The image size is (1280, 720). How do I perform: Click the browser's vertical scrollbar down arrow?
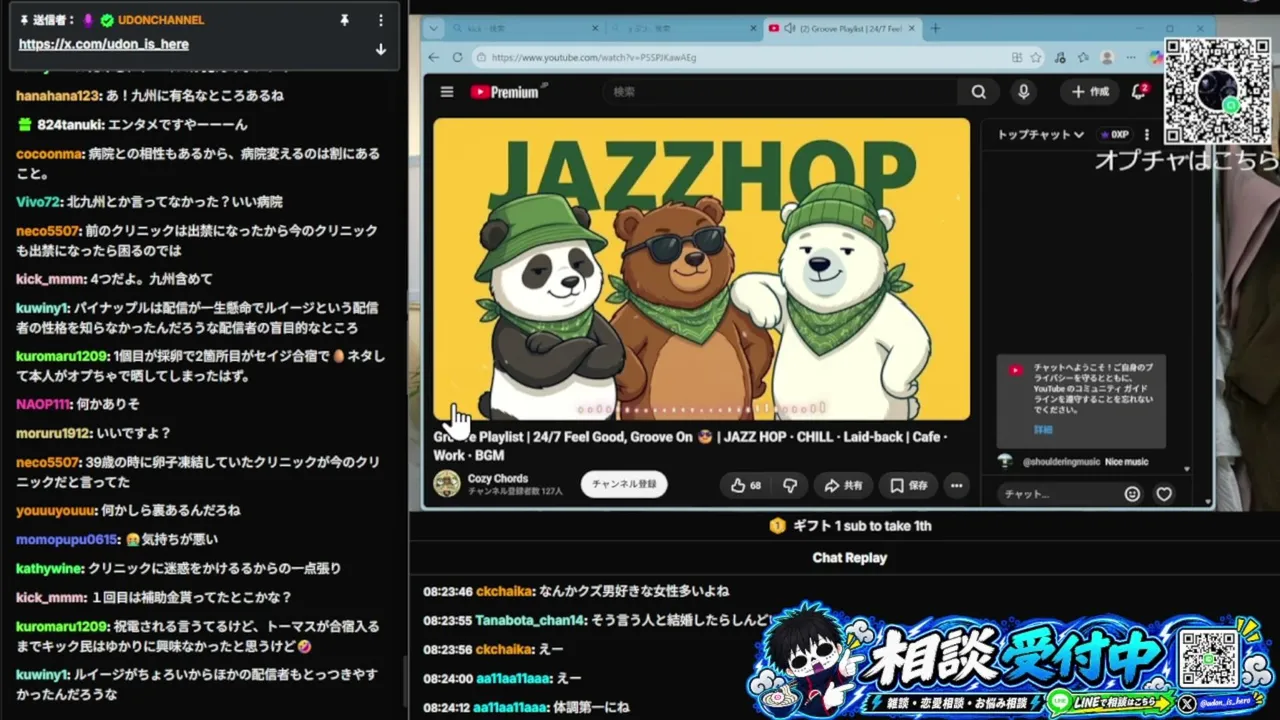[1208, 502]
